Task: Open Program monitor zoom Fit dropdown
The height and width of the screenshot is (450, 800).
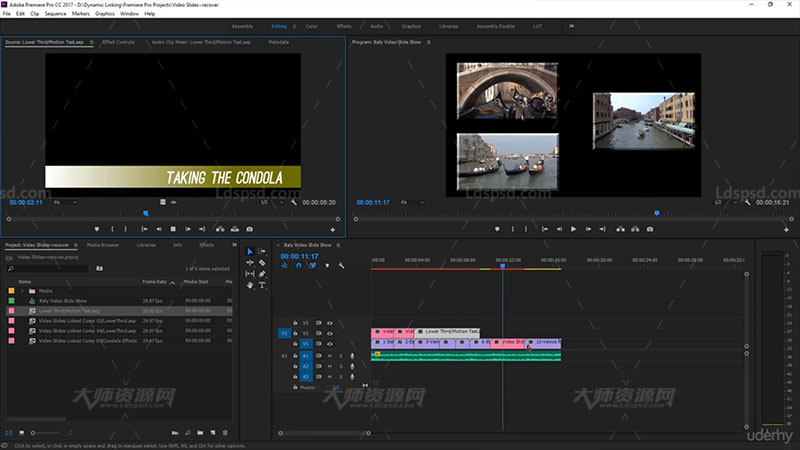Action: click(412, 203)
